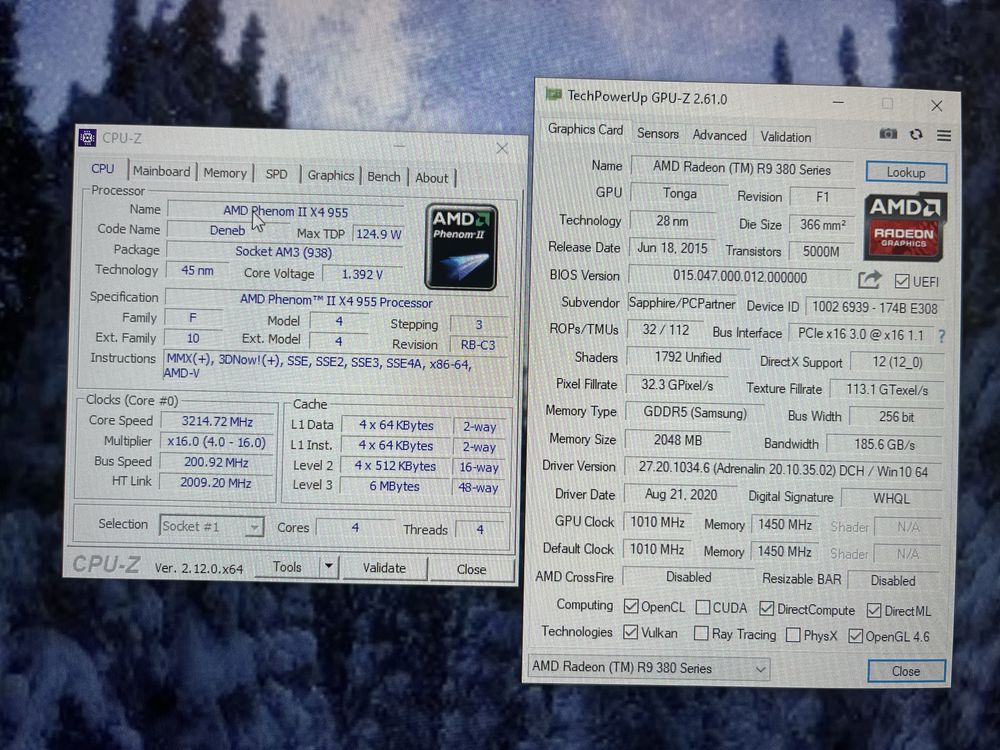Toggle the Ray Tracing checkbox
Viewport: 1000px width, 750px height.
point(701,633)
